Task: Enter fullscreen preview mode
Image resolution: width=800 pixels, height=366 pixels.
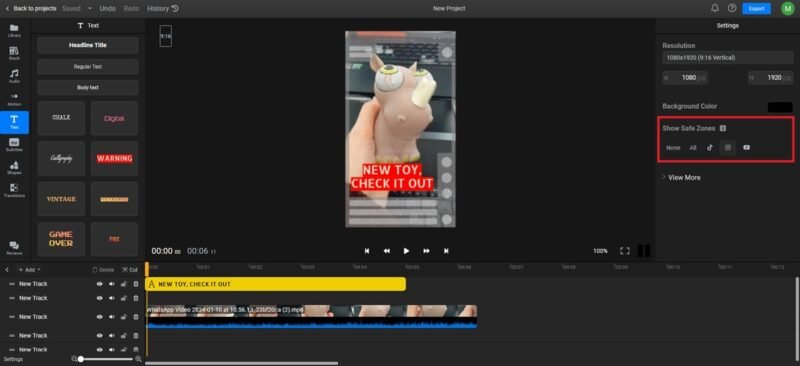Action: point(624,251)
